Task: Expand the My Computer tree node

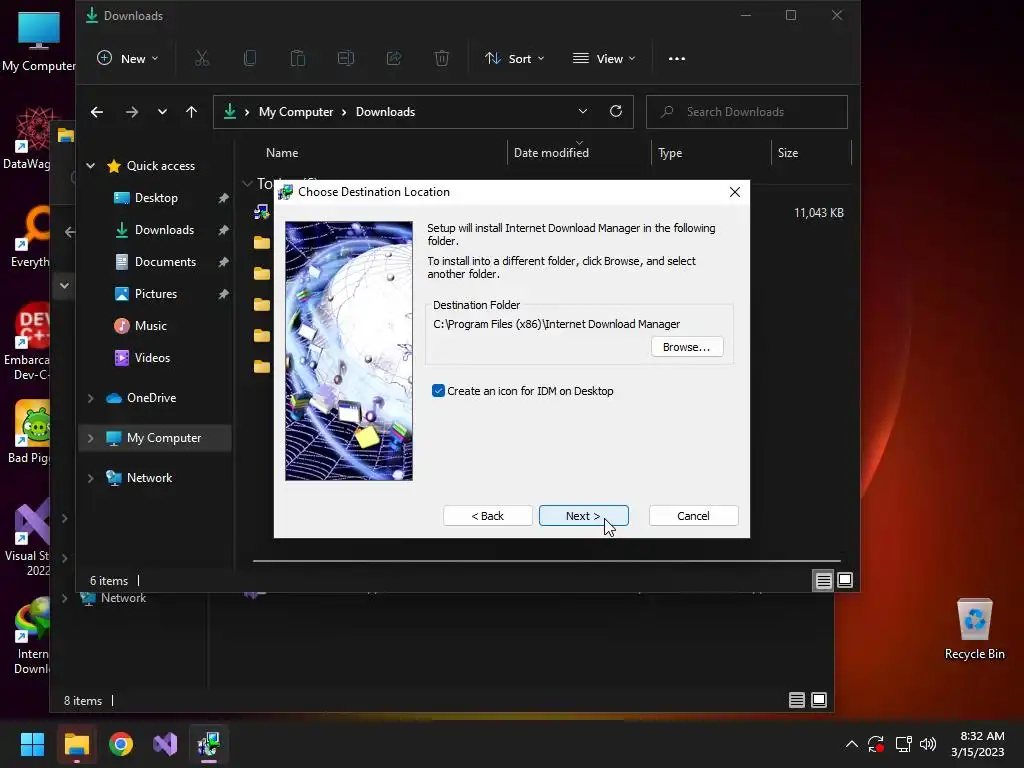Action: coord(91,438)
